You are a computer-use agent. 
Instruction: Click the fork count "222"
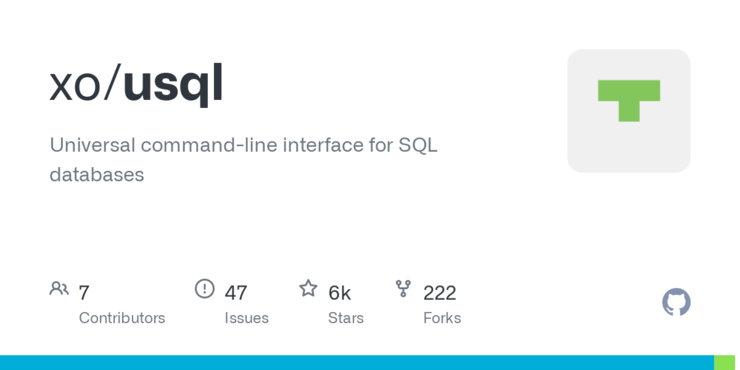click(x=439, y=293)
